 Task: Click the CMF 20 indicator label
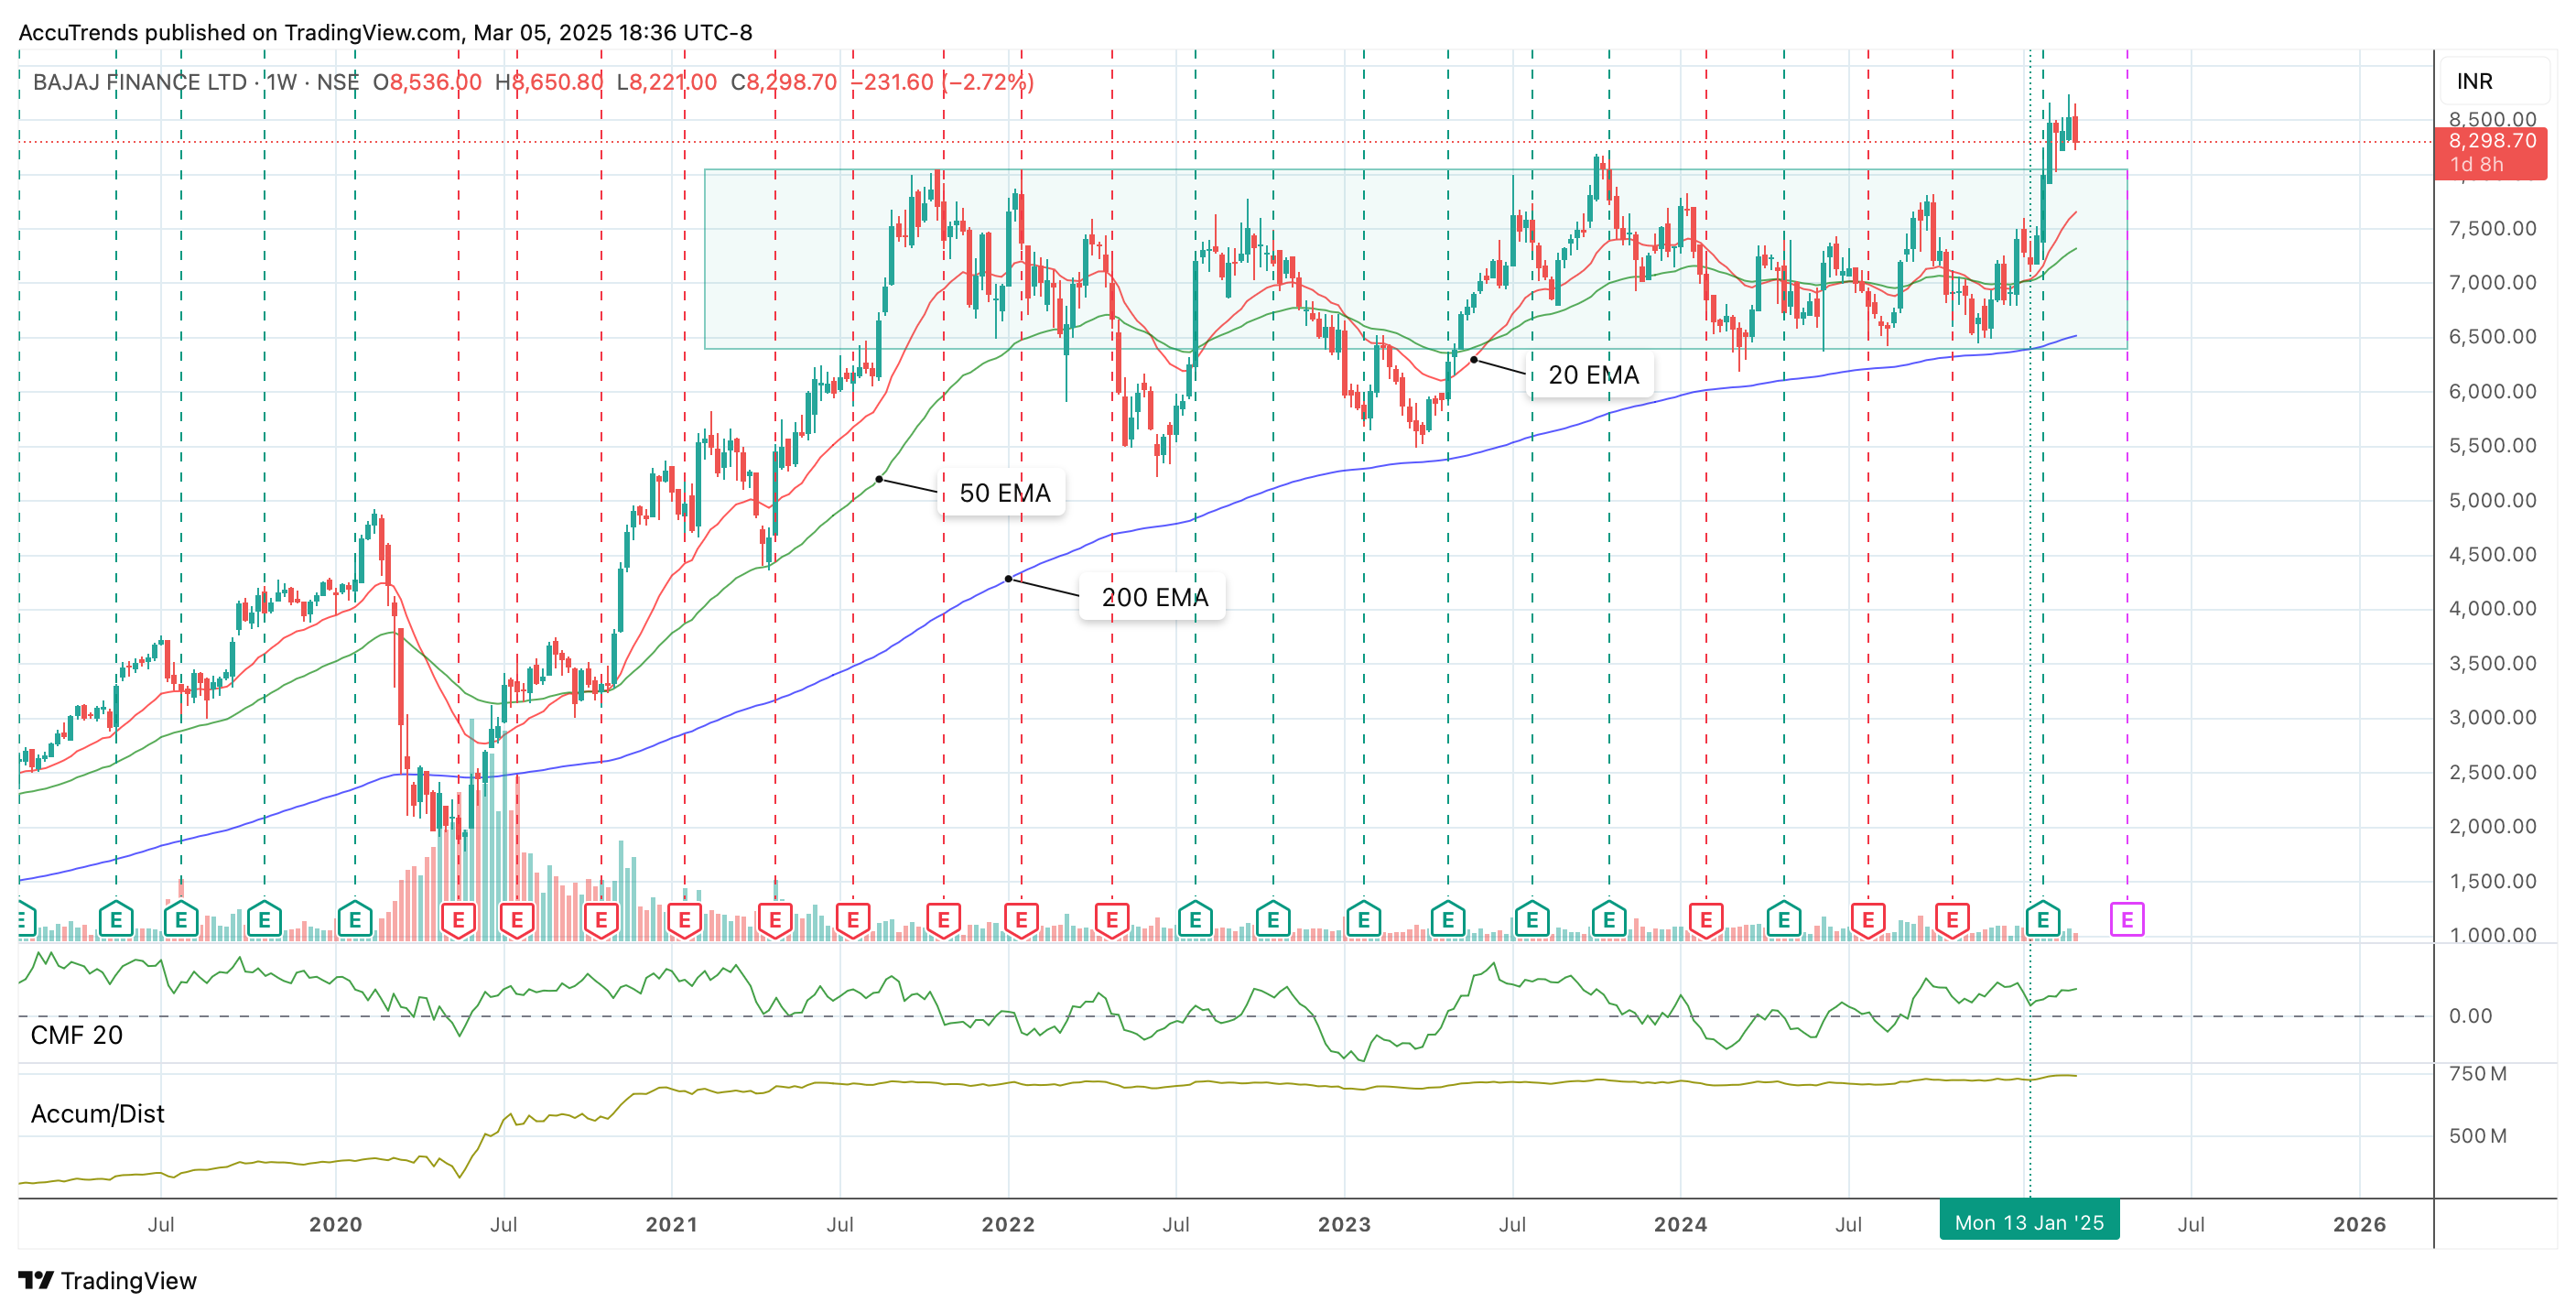pos(77,1035)
